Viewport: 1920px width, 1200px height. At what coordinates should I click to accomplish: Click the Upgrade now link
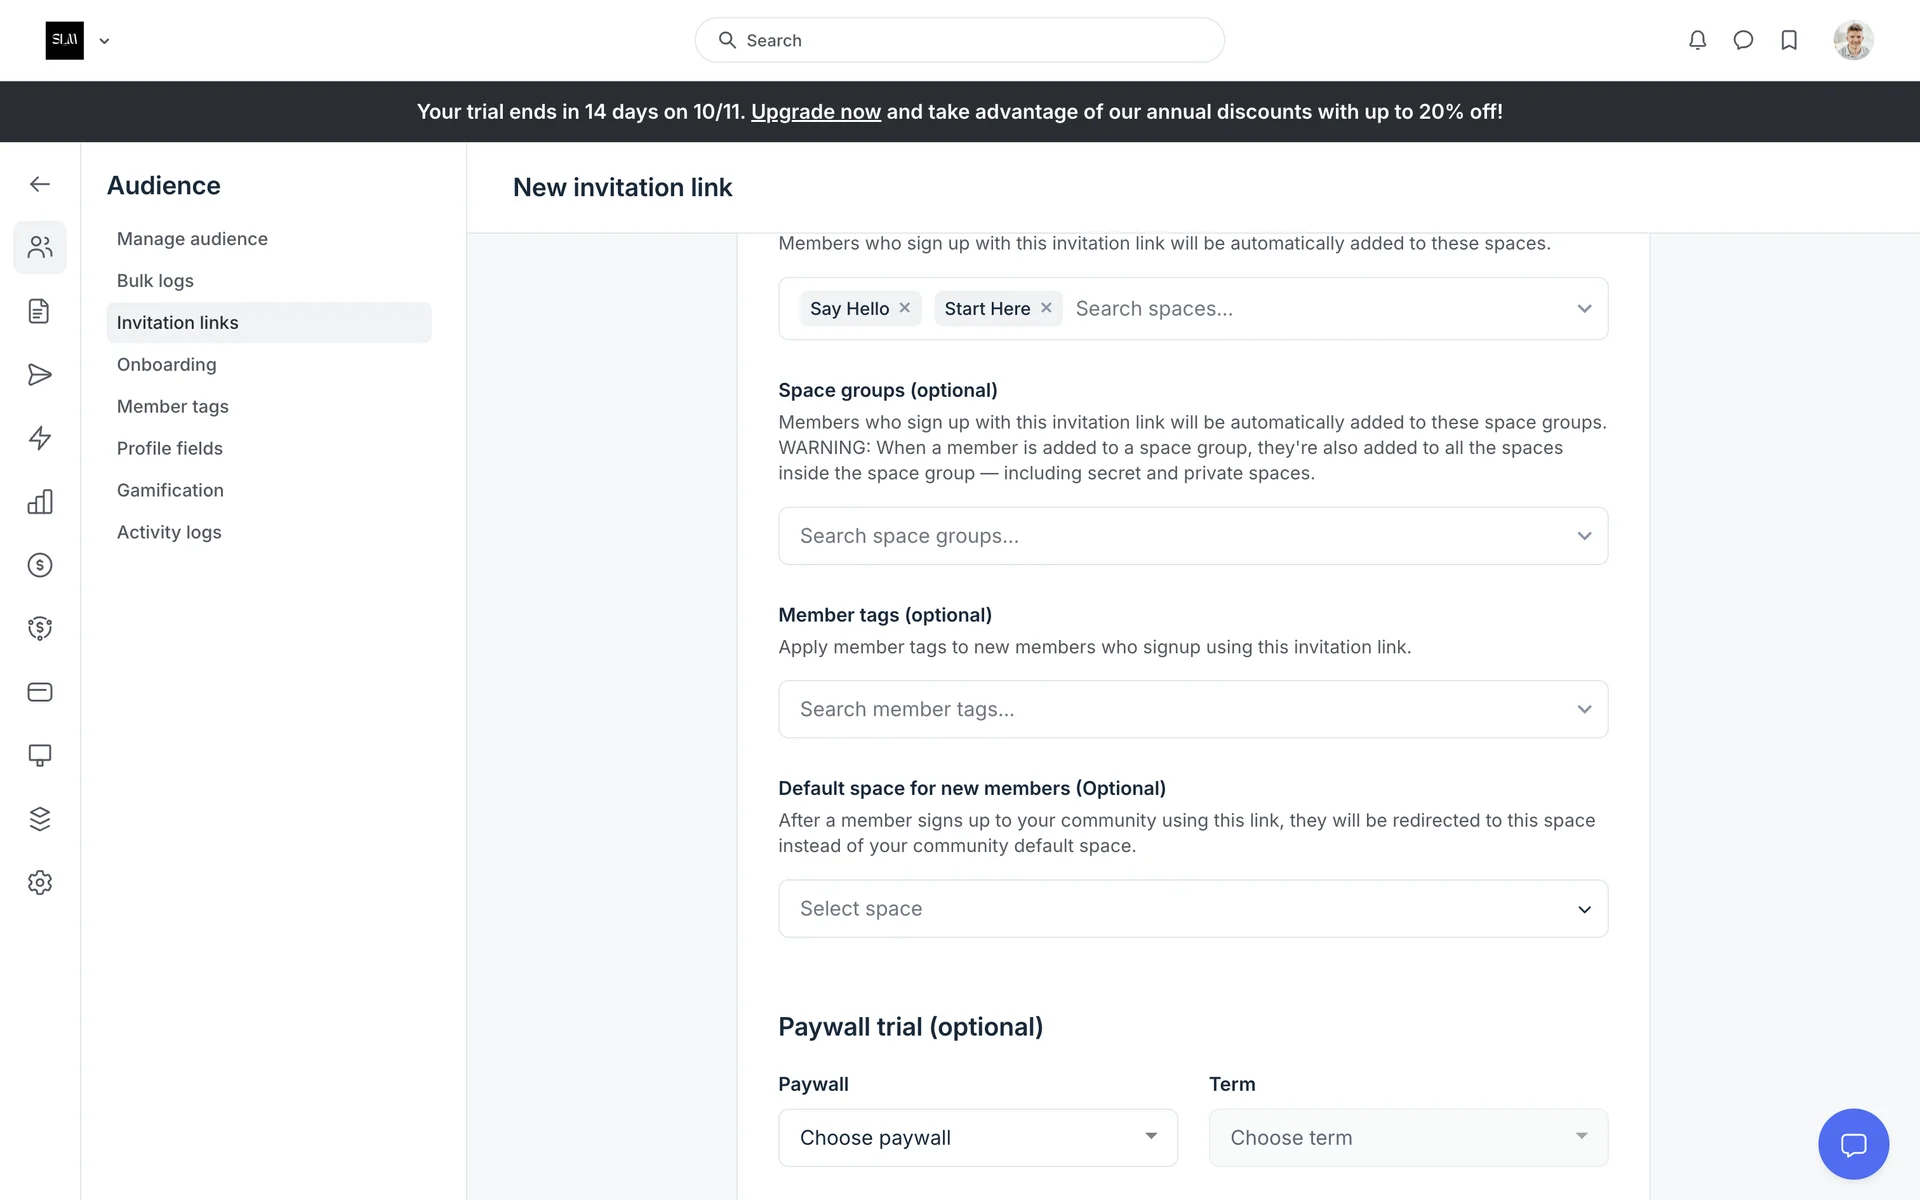(815, 112)
